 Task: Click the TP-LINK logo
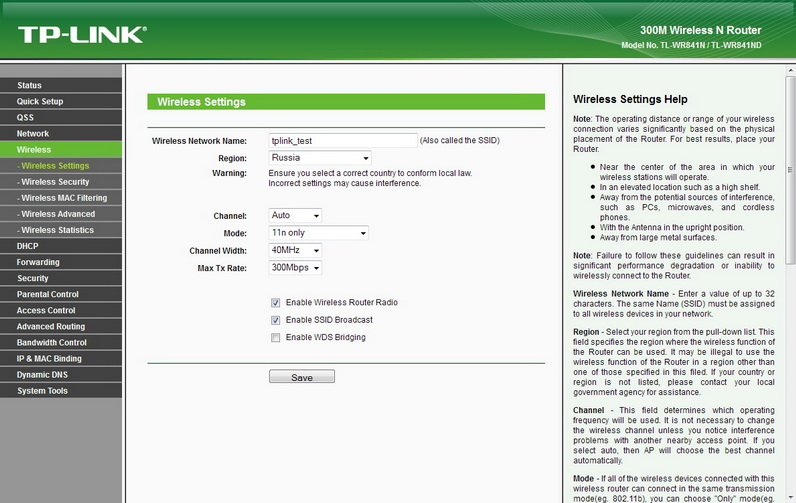coord(82,34)
